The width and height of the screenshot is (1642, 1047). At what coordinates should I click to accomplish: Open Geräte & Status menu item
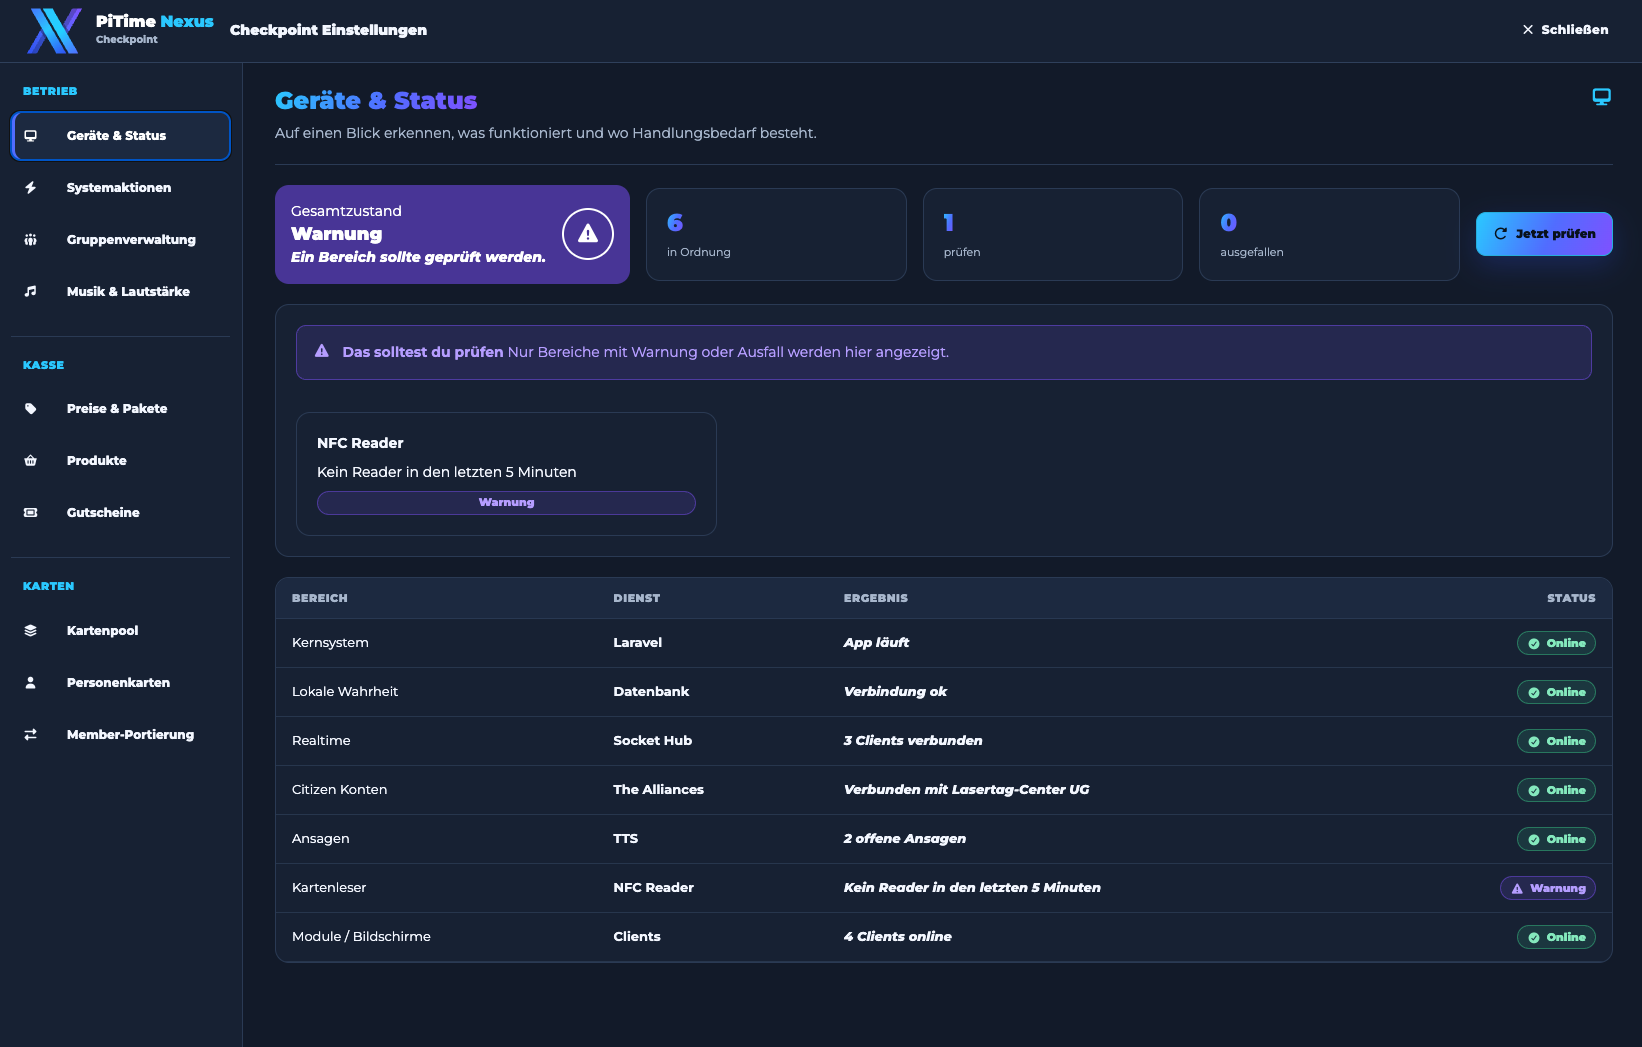(x=121, y=136)
